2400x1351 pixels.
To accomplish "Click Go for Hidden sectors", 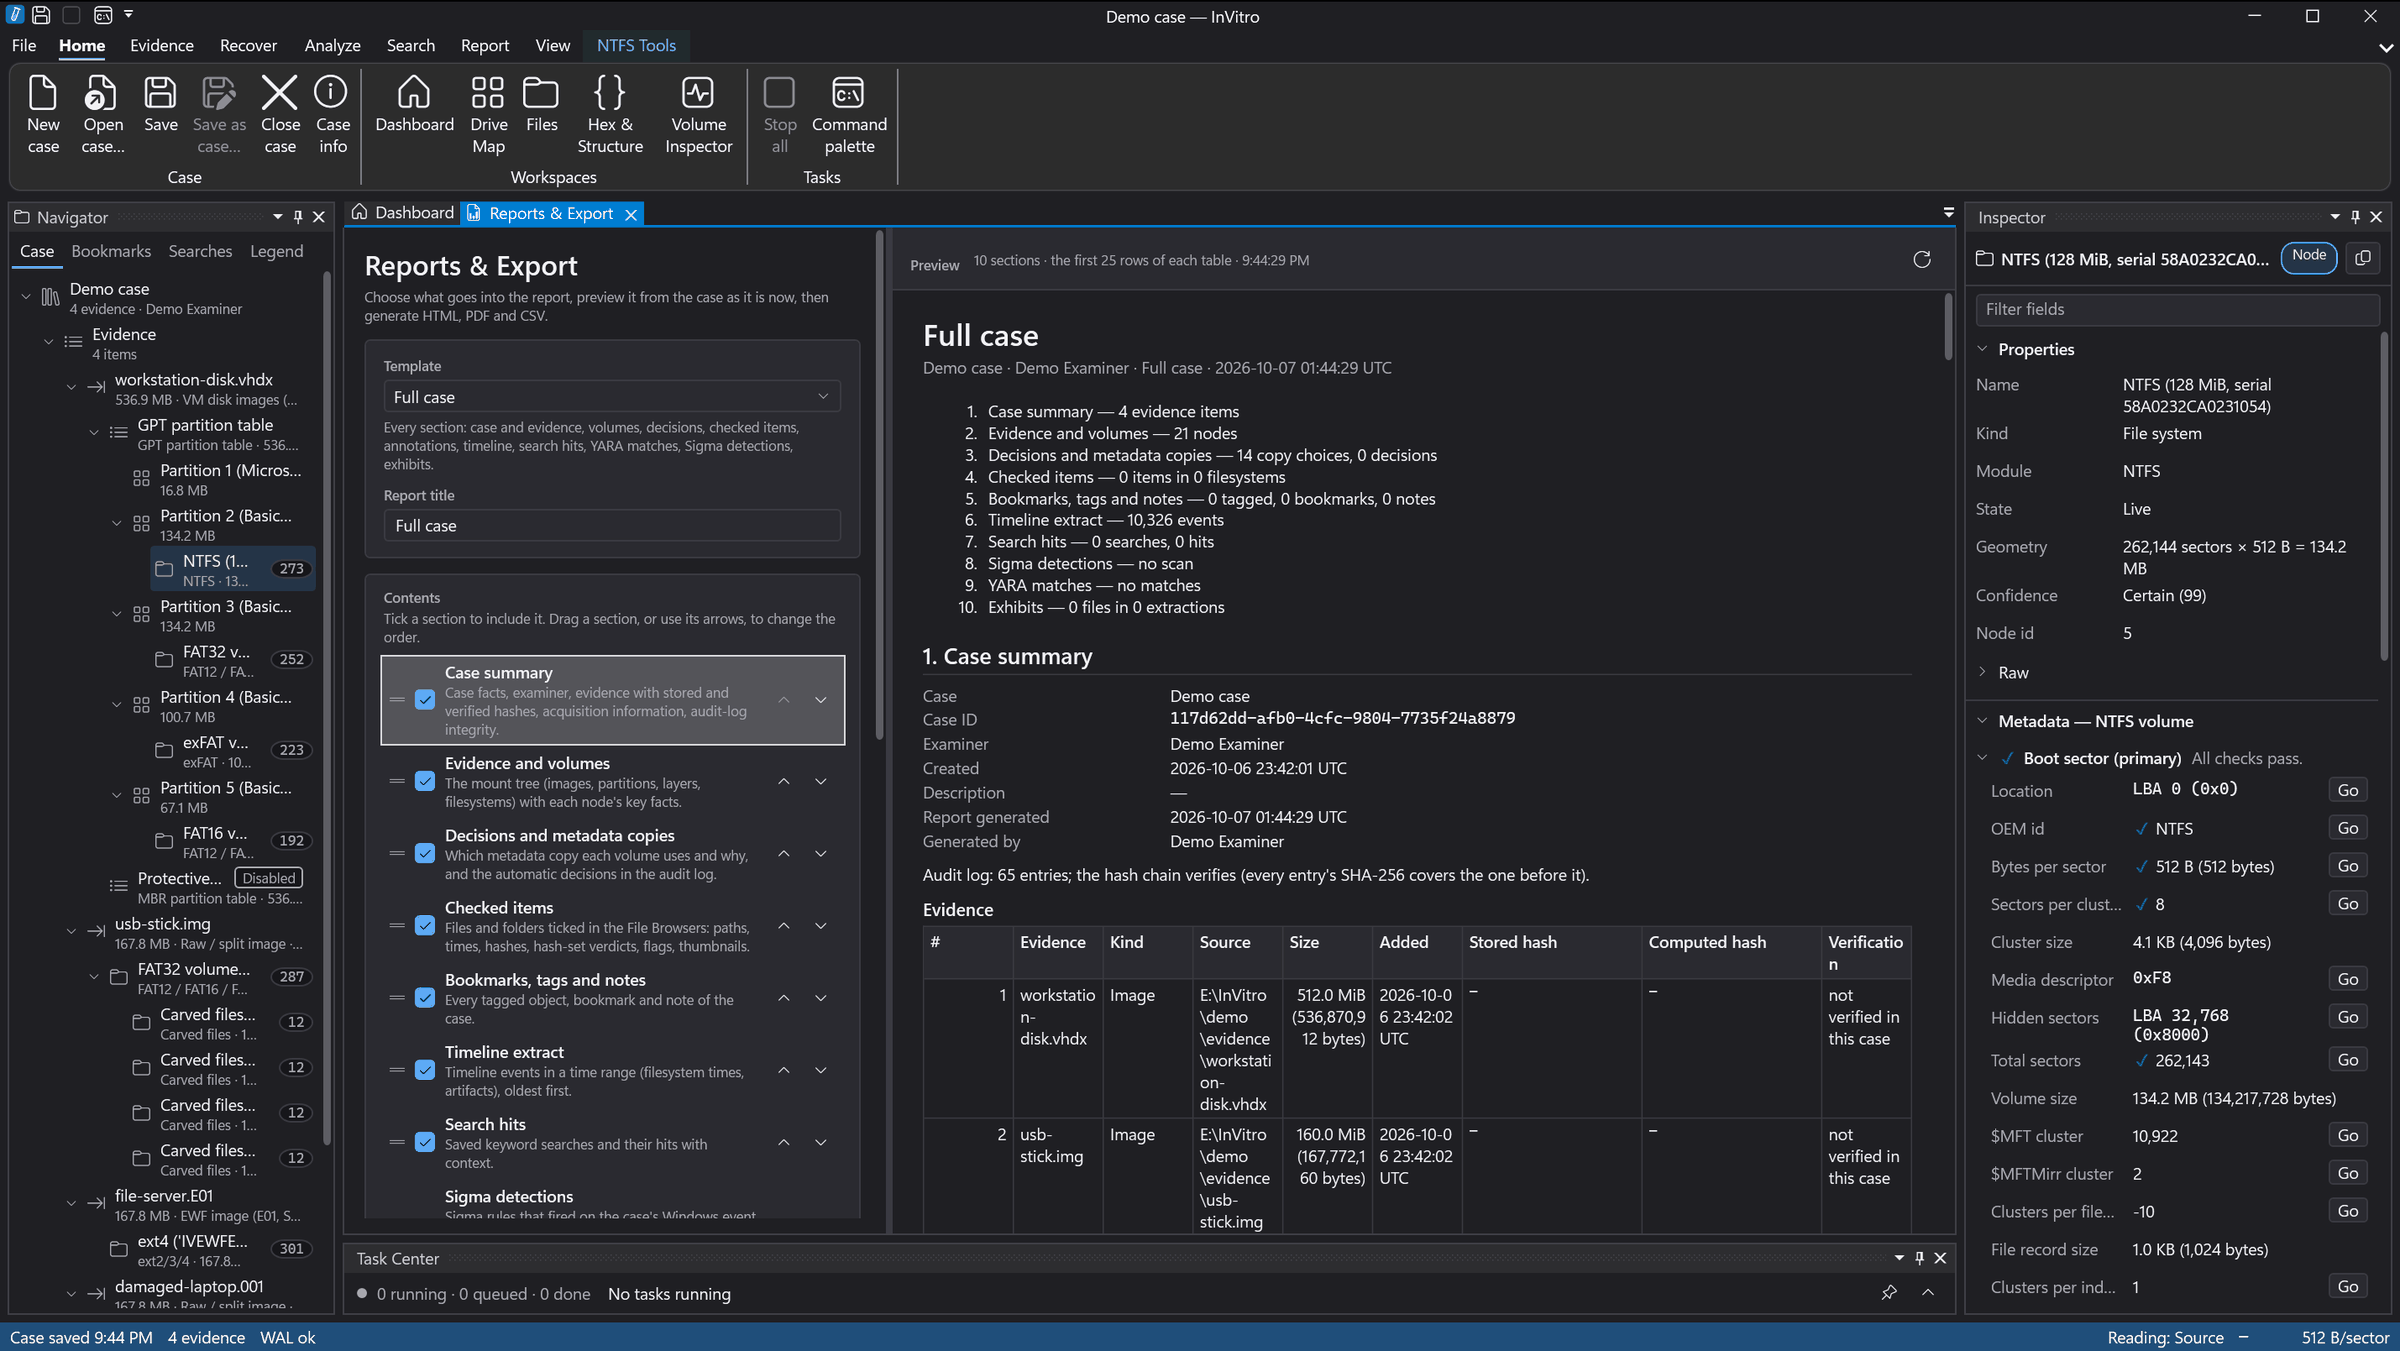I will pos(2347,1017).
